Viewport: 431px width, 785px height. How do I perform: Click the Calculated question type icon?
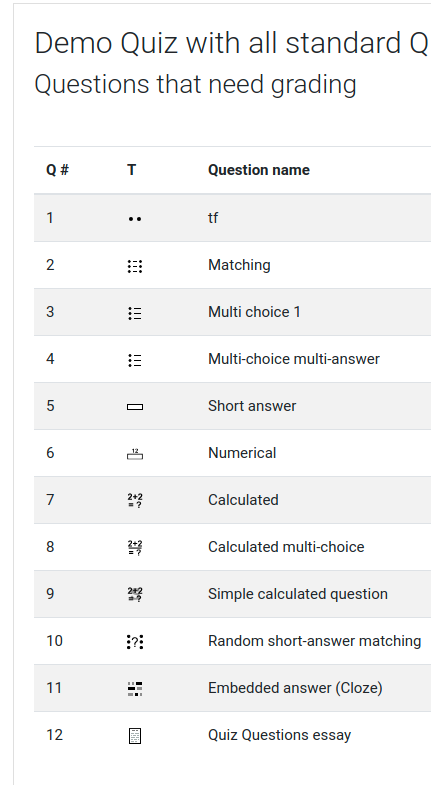coord(135,501)
